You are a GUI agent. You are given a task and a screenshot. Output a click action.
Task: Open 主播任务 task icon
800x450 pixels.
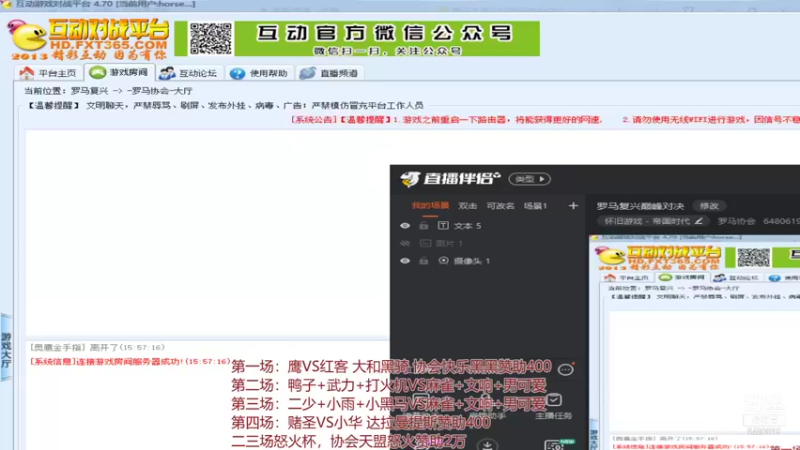point(554,407)
